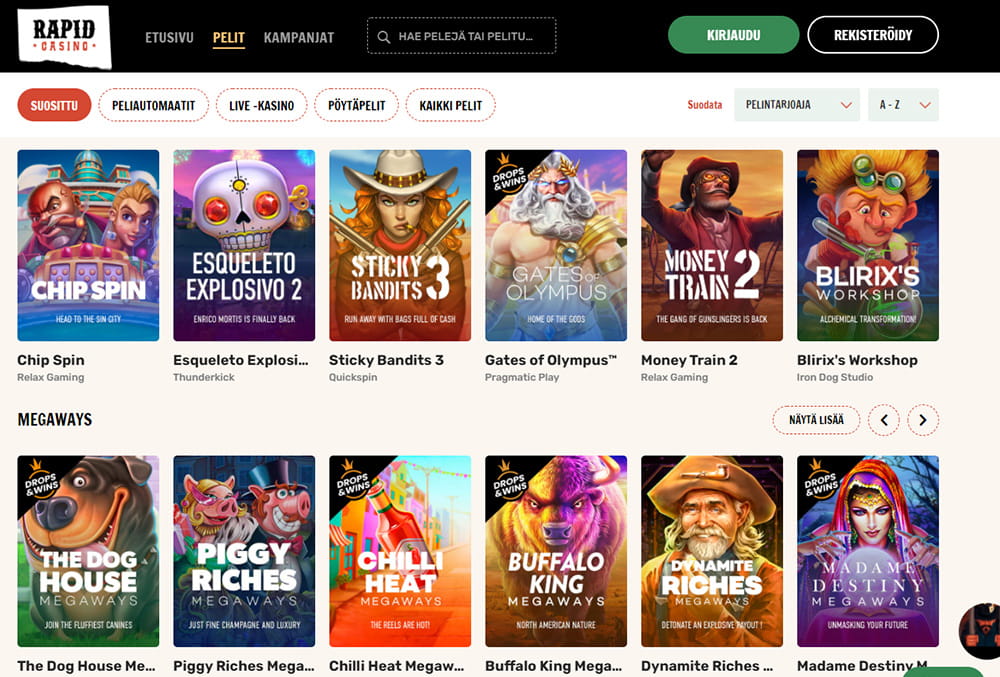Open the Pelintarjoaja provider dropdown
The width and height of the screenshot is (1000, 677).
coord(797,105)
